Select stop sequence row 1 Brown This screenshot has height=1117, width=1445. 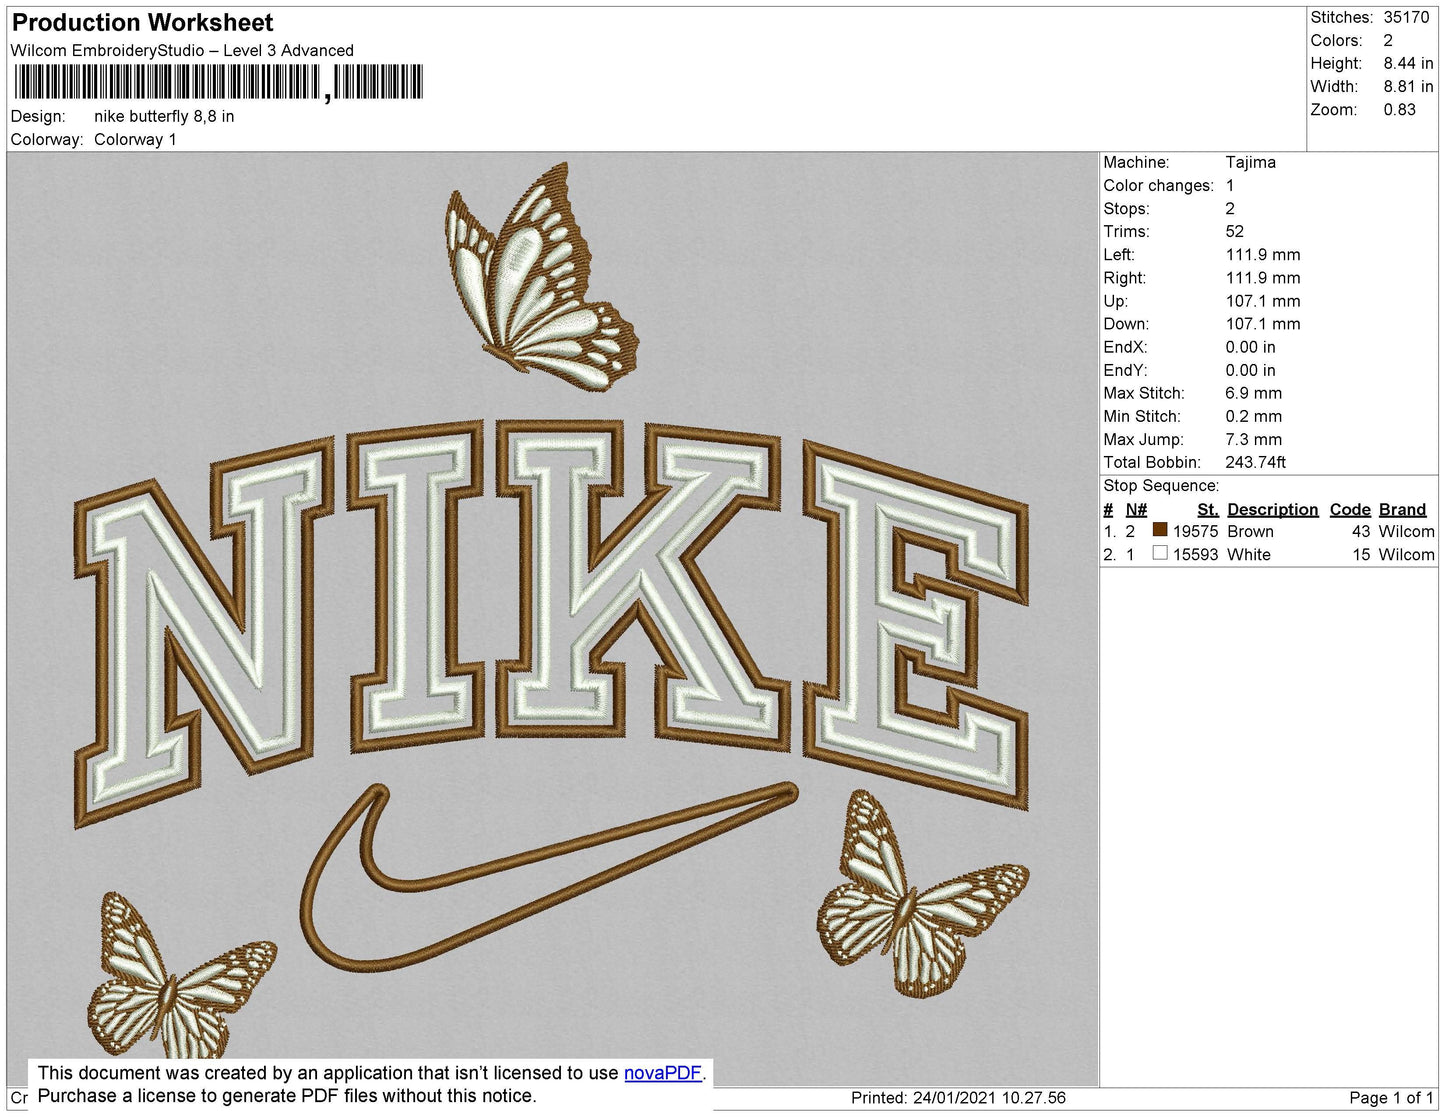[x=1268, y=531]
